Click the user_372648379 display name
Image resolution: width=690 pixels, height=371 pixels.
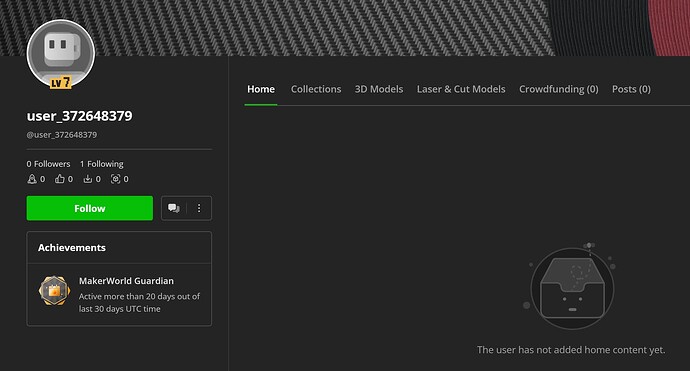(80, 116)
